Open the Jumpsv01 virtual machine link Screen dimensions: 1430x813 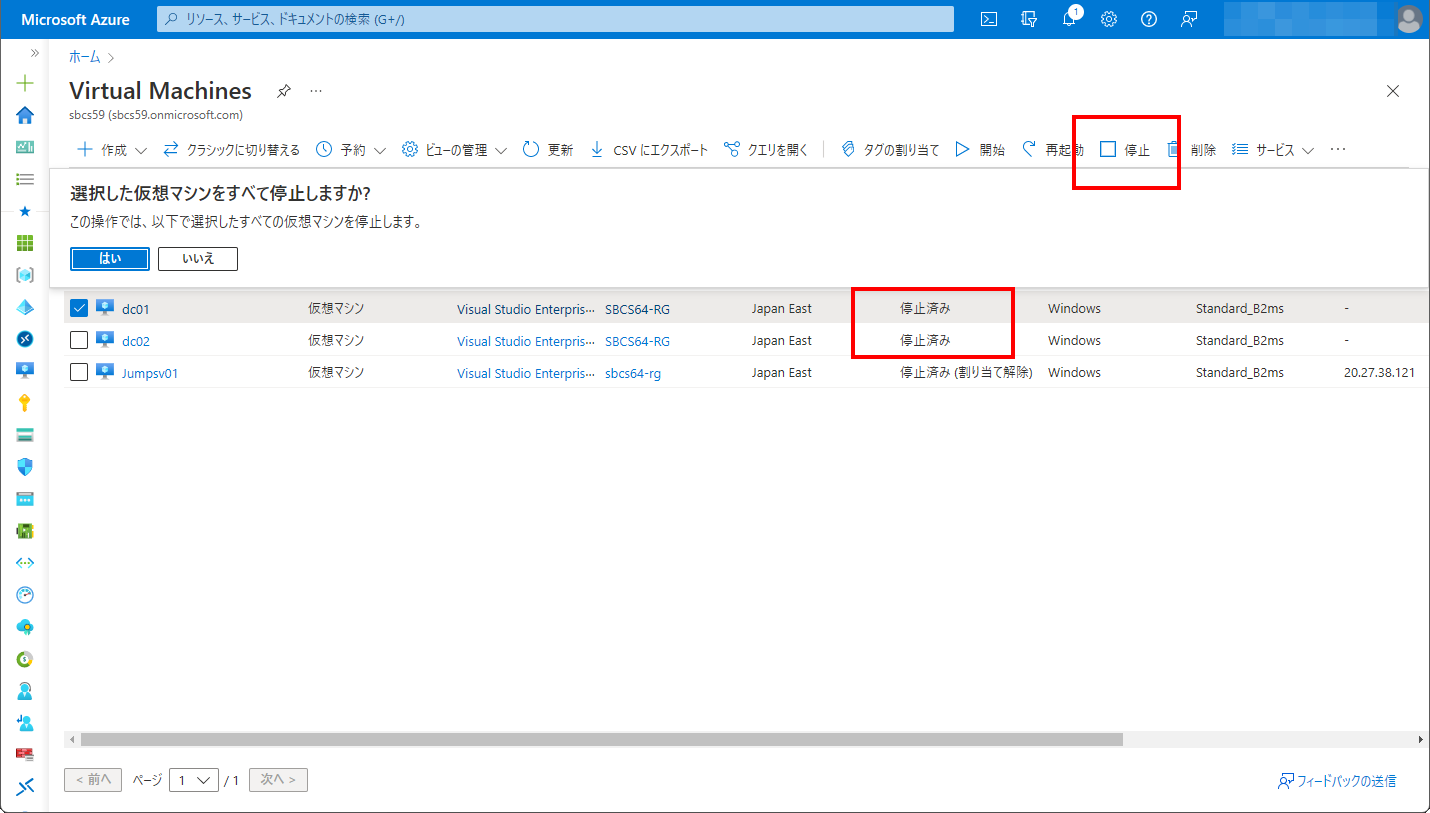pos(150,373)
